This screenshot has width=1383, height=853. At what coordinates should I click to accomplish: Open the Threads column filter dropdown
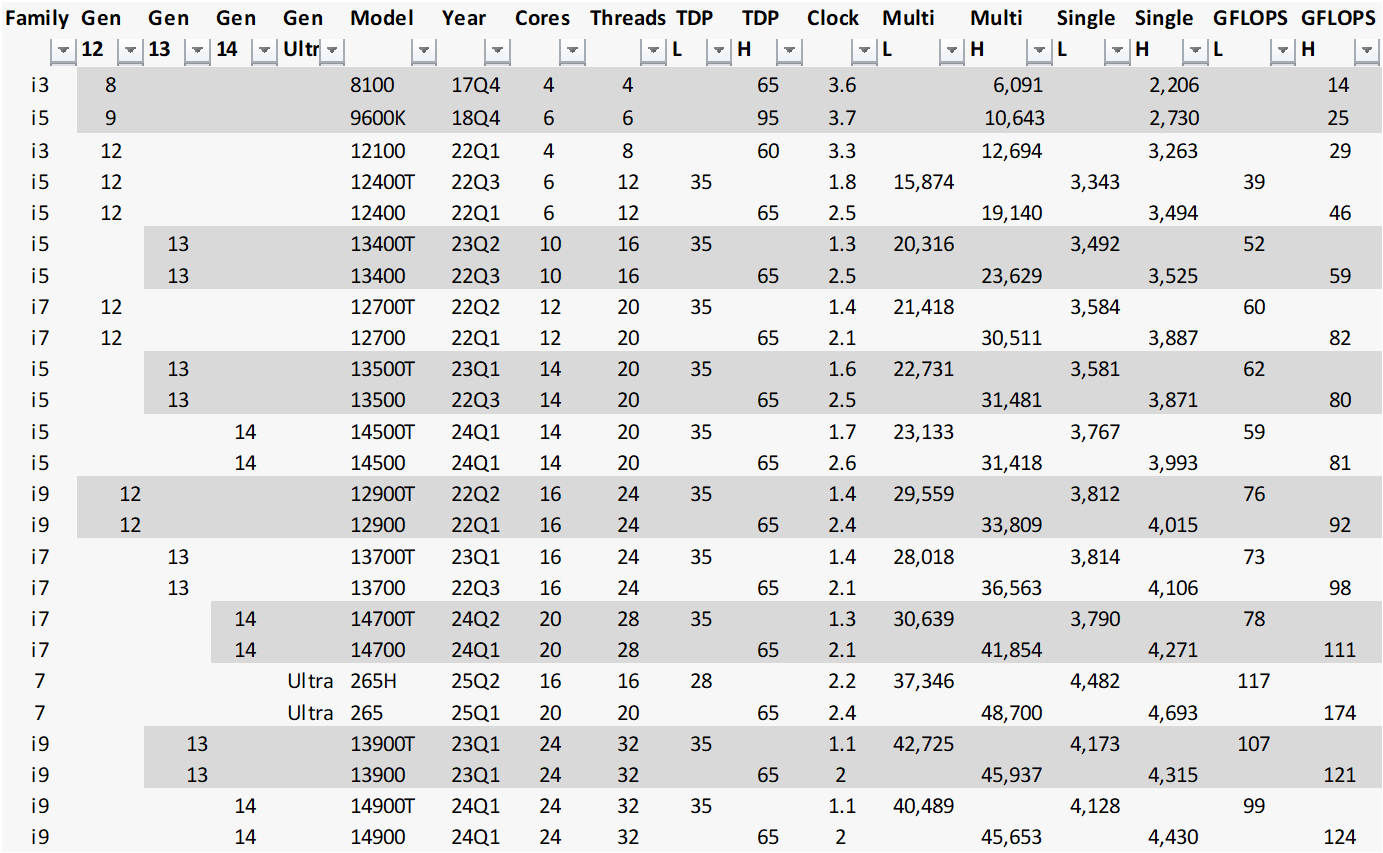[x=654, y=50]
